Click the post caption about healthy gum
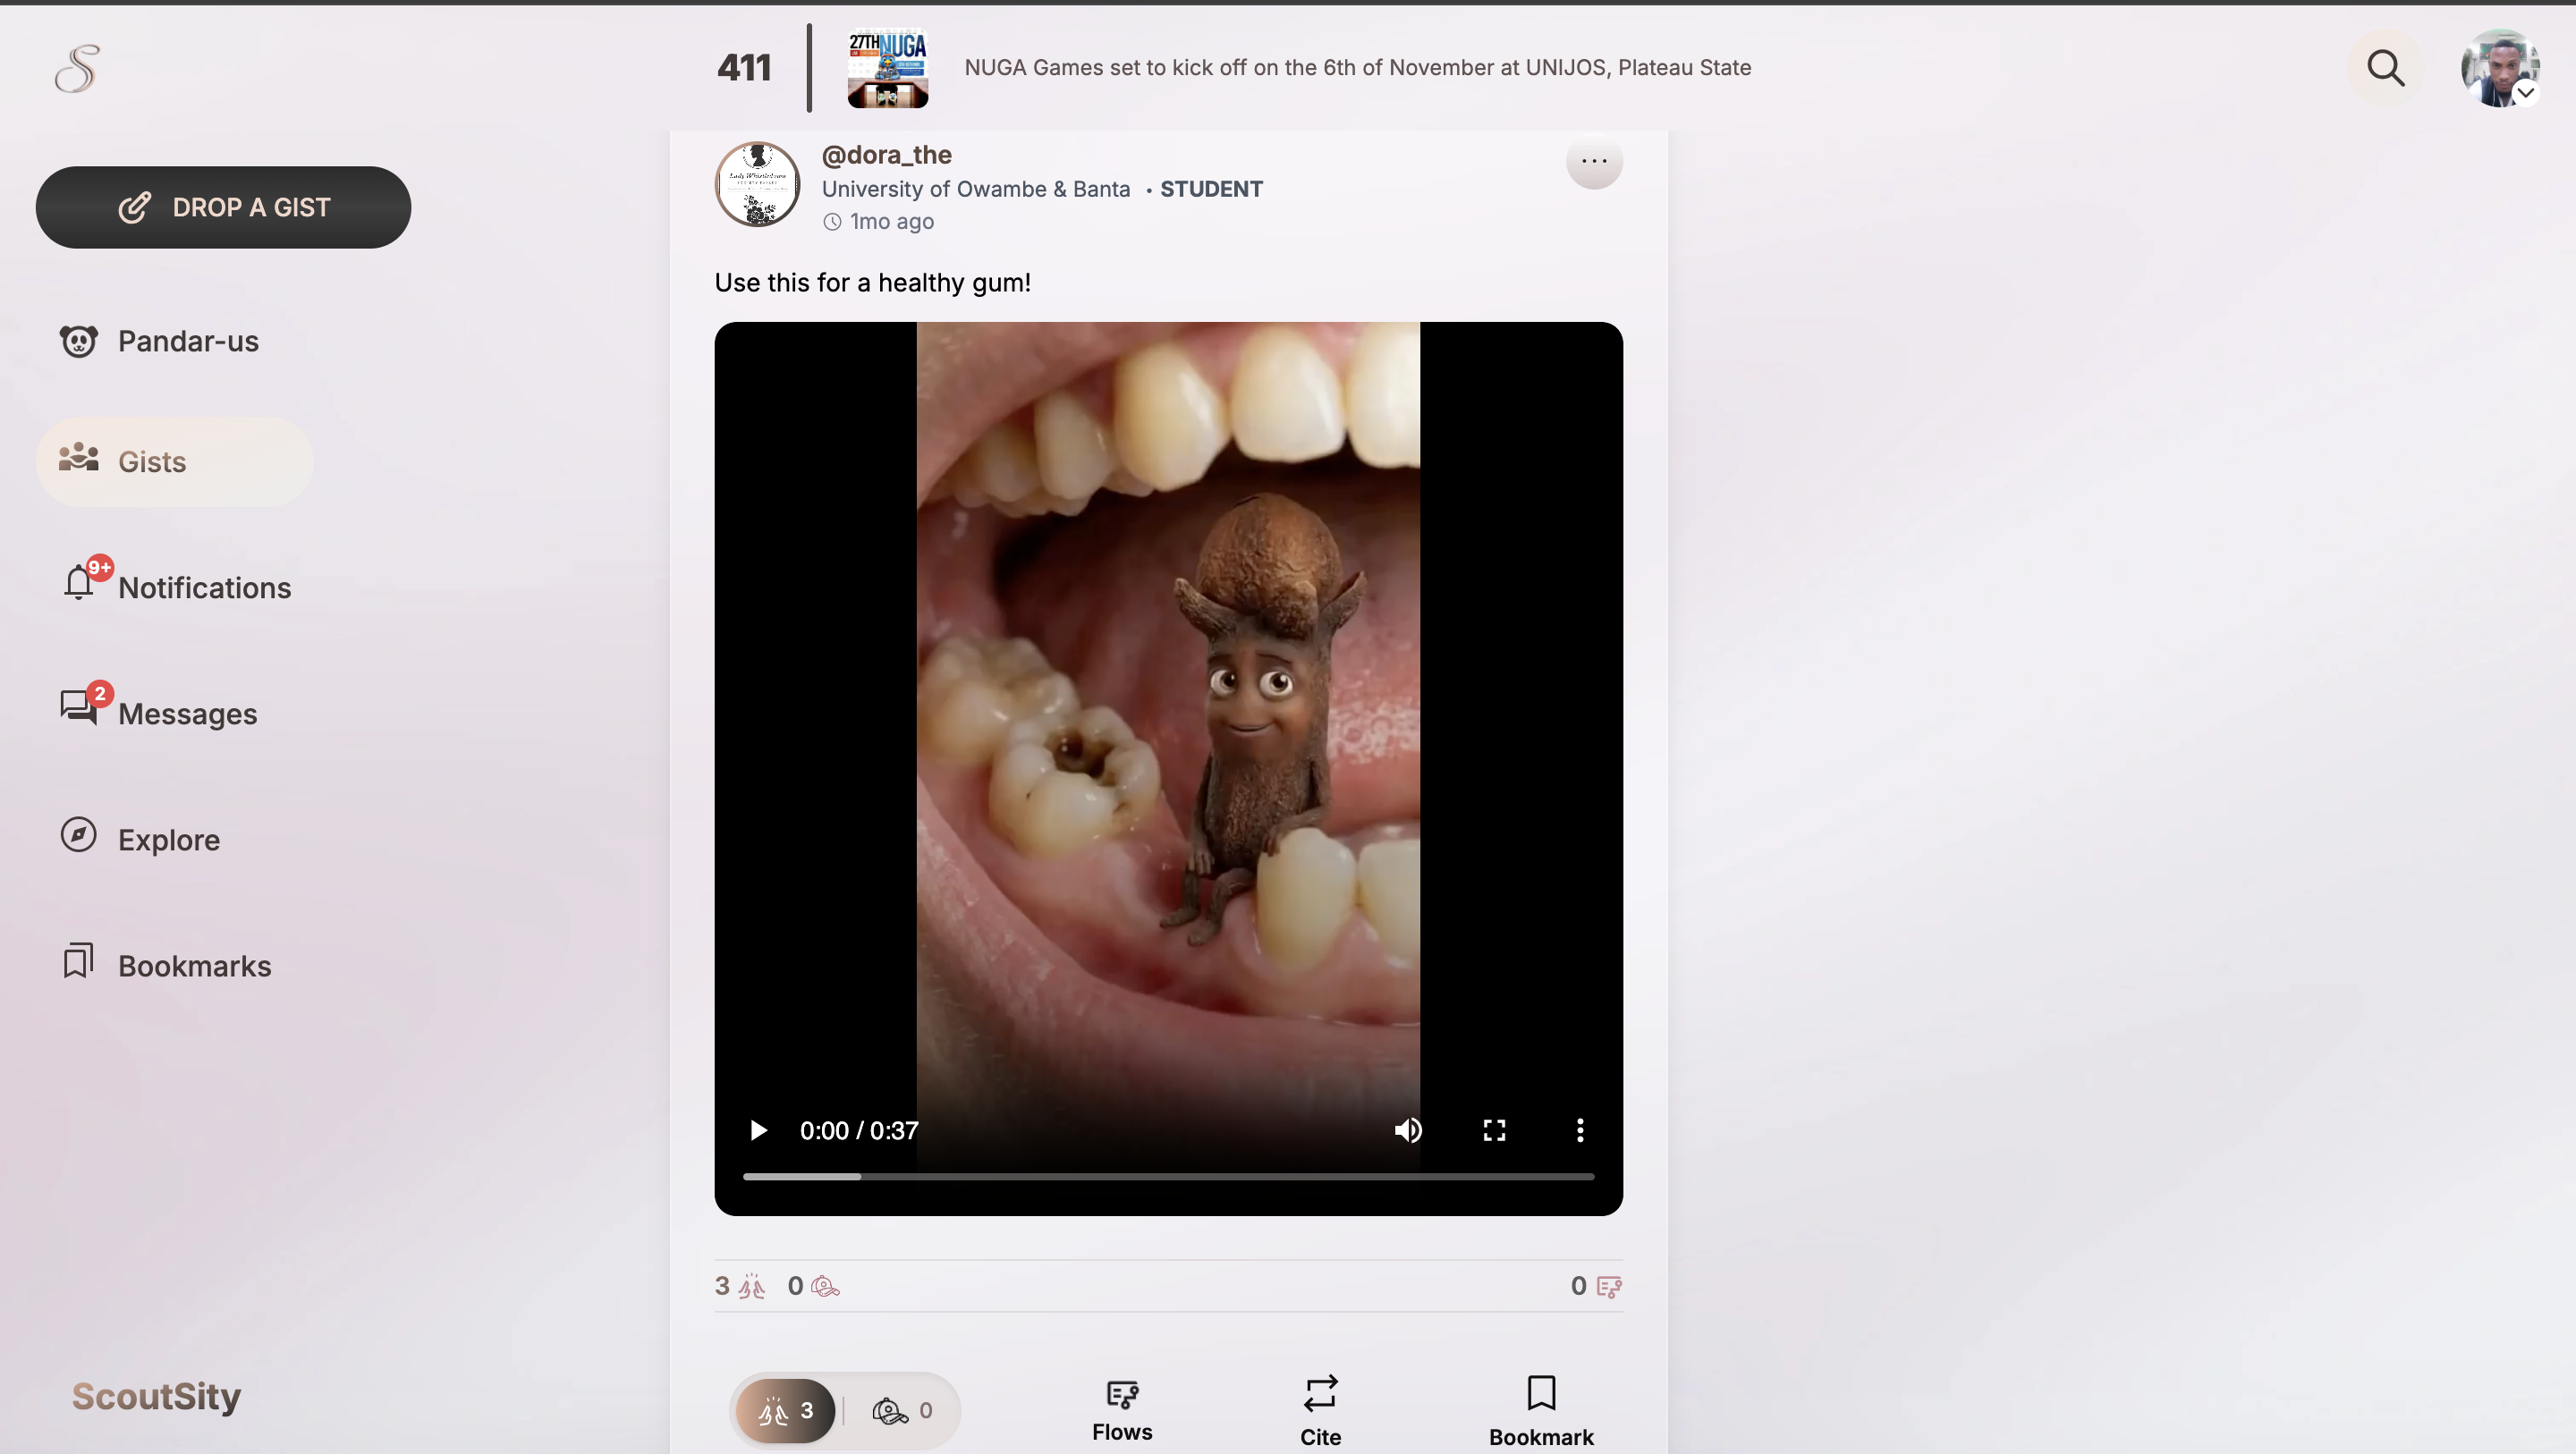 click(x=872, y=283)
